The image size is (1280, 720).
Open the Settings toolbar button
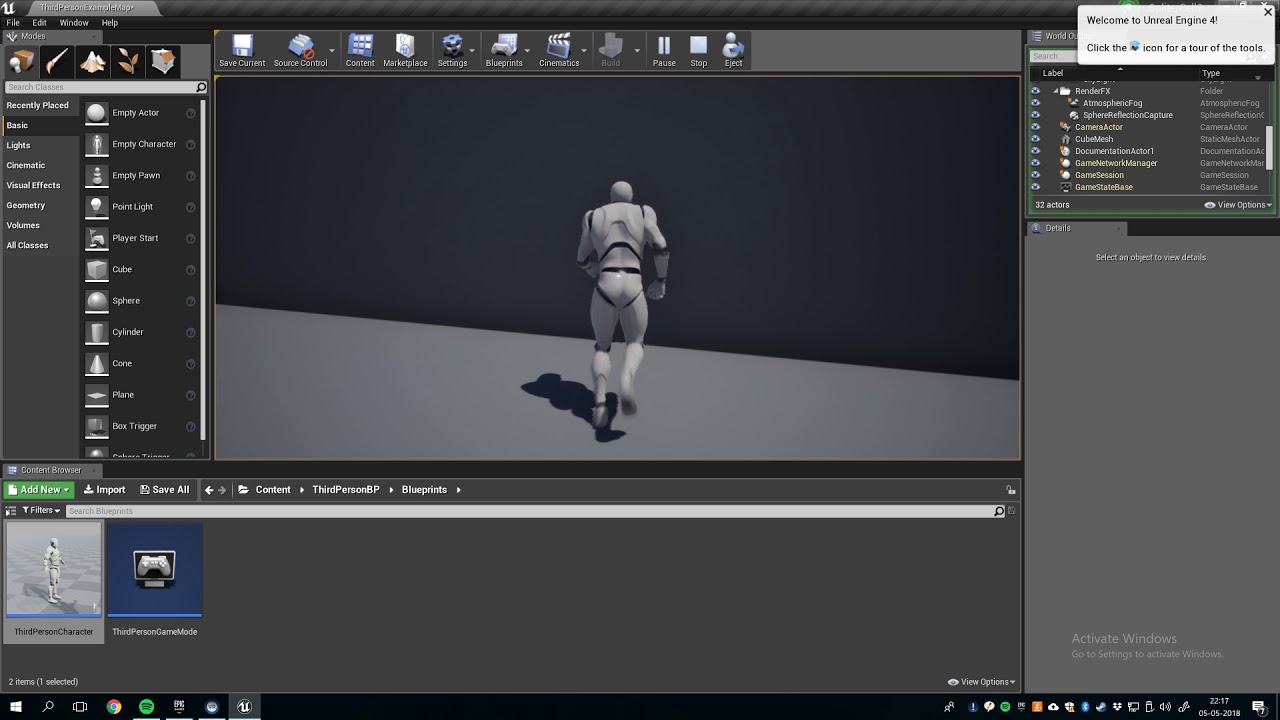click(x=452, y=51)
